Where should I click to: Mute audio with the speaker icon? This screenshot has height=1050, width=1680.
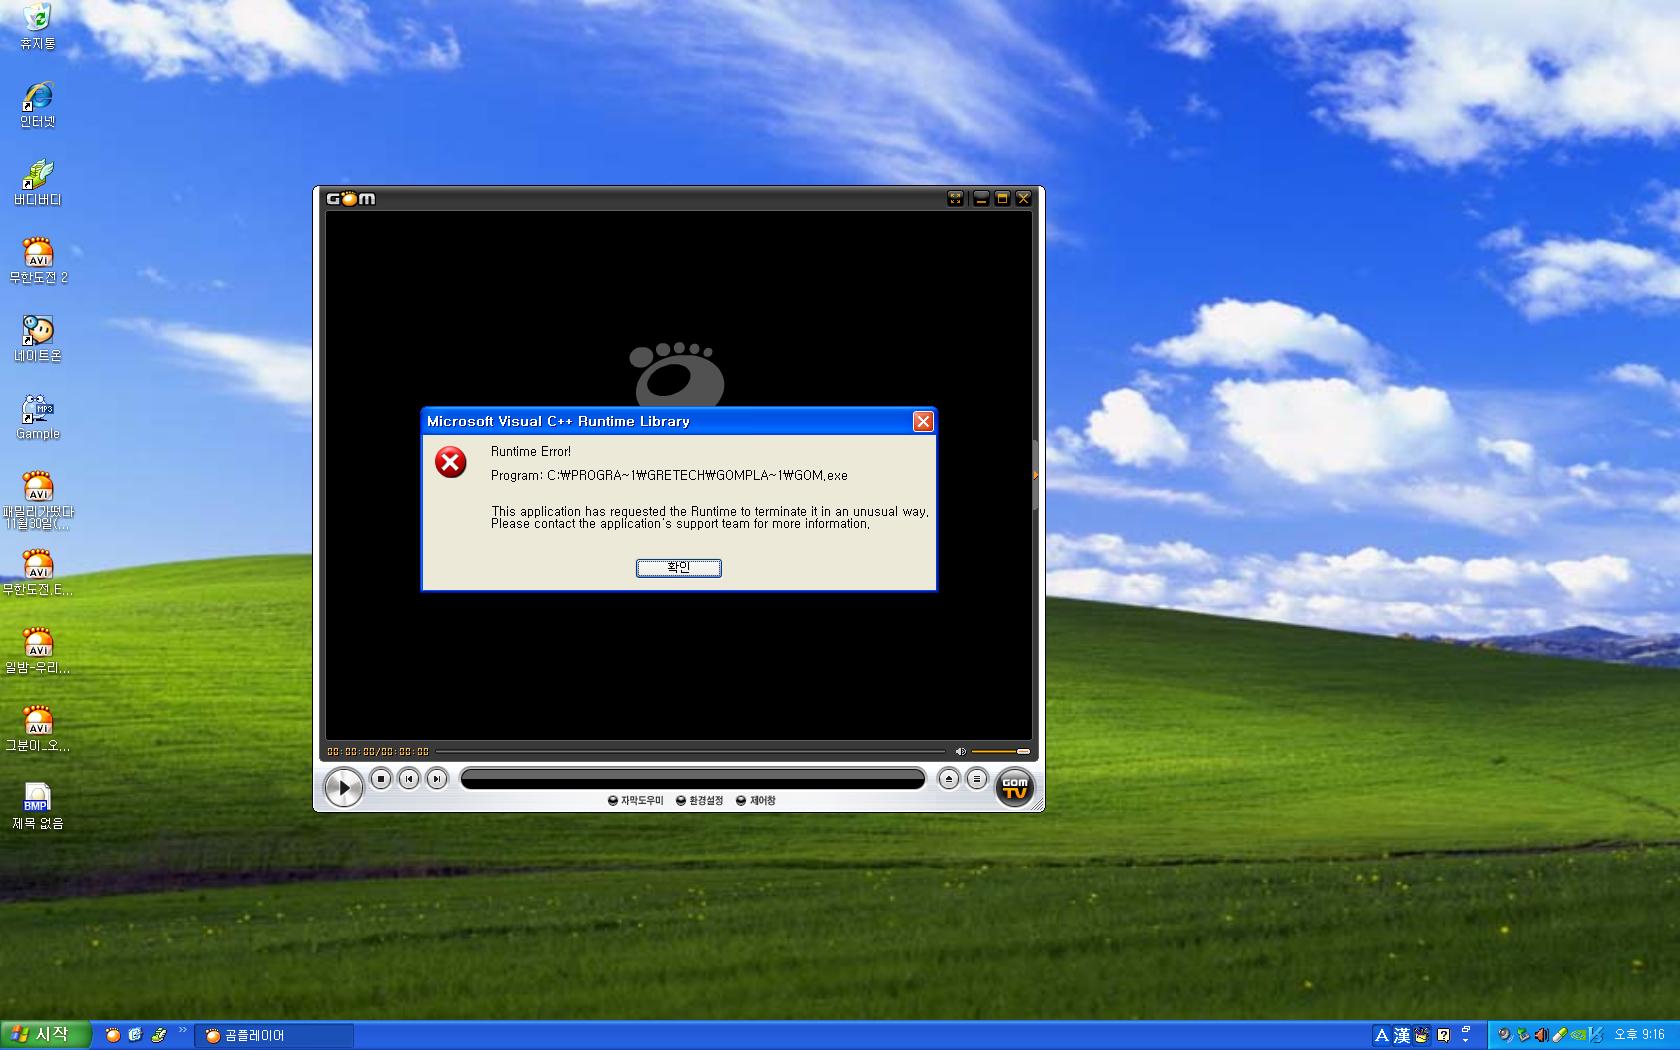point(960,751)
